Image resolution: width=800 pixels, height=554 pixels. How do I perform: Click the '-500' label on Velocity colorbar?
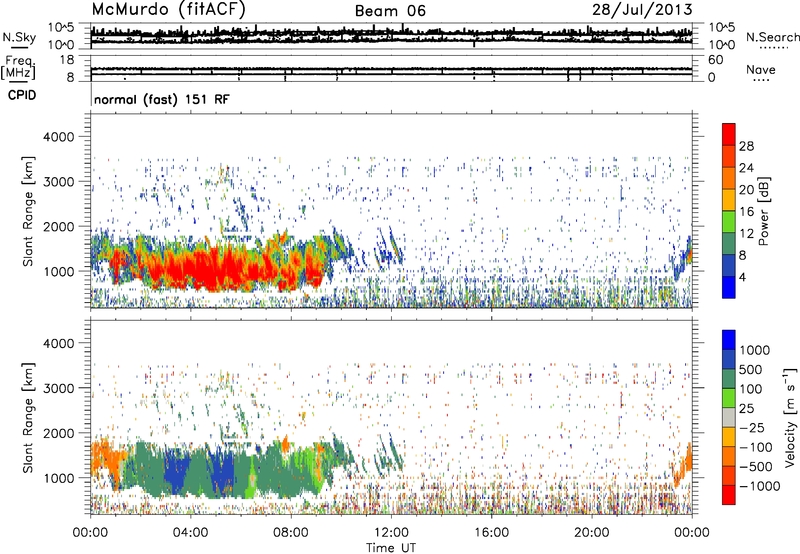756,466
